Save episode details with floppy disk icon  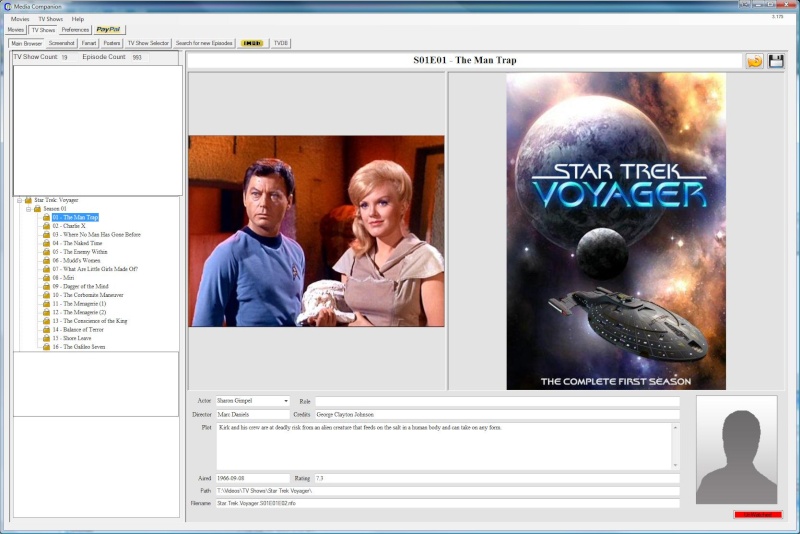tap(776, 61)
